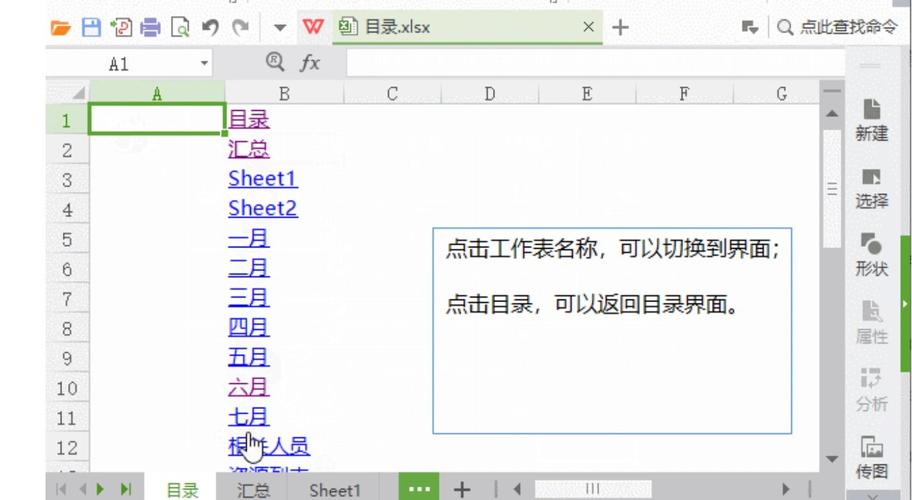Viewport: 912px width, 500px height.
Task: Click the open folder icon
Action: coord(60,27)
